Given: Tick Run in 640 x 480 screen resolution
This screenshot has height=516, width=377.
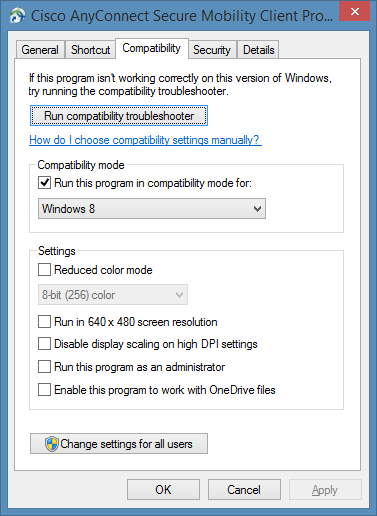Looking at the screenshot, I should tap(44, 322).
